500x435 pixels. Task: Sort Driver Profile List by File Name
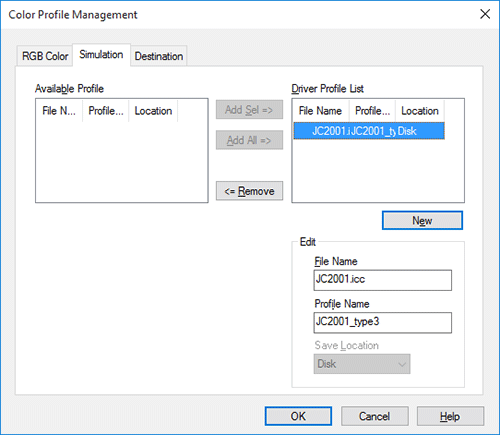pos(321,111)
